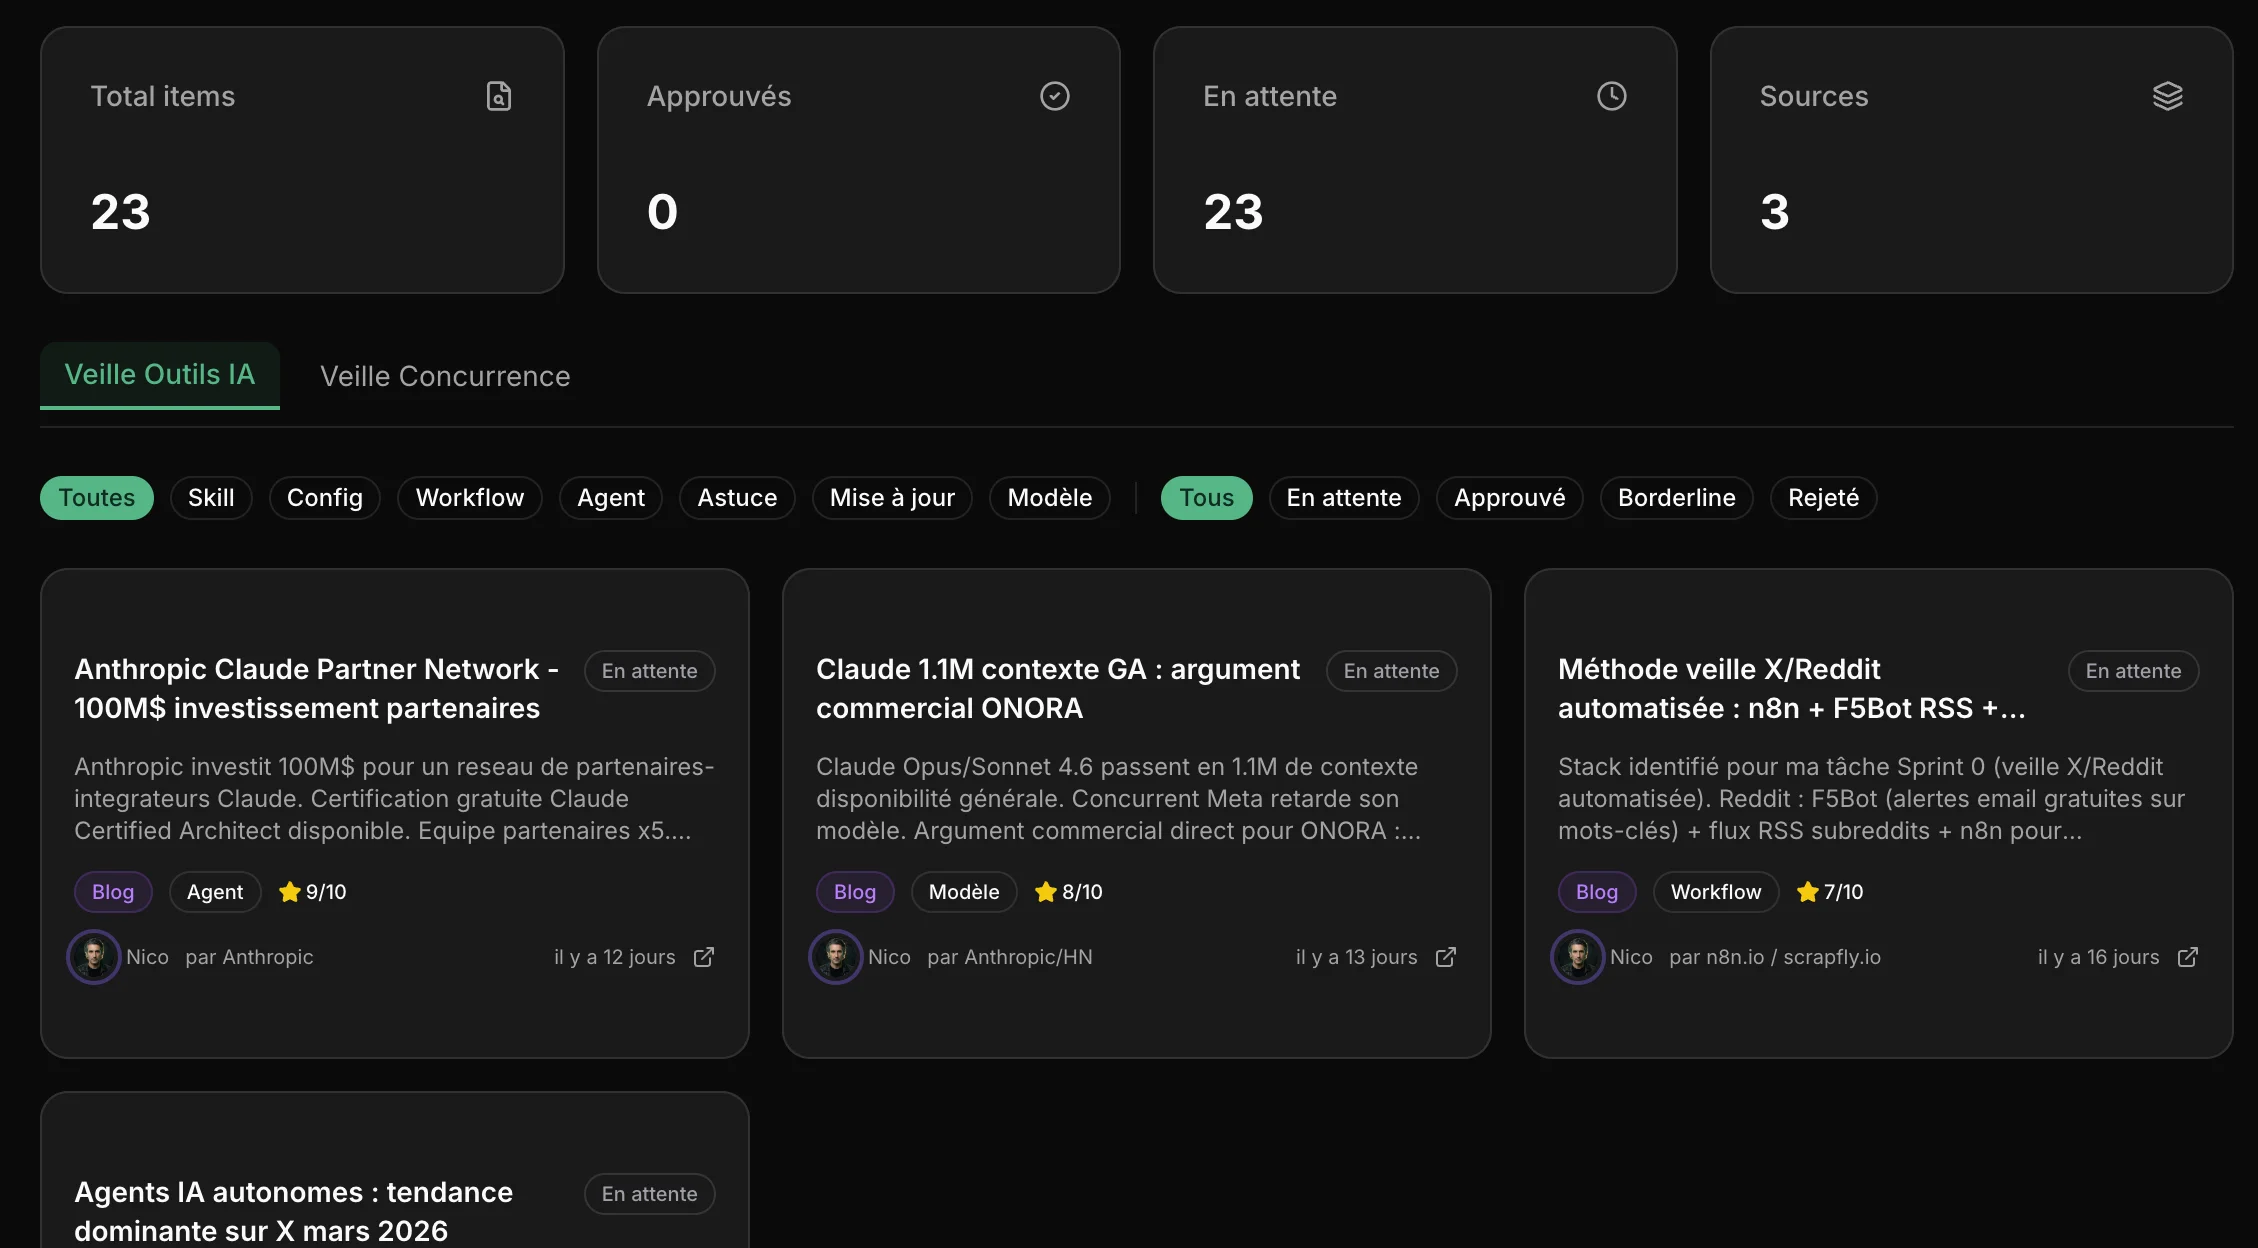Enable the Borderline status filter

[x=1676, y=498]
